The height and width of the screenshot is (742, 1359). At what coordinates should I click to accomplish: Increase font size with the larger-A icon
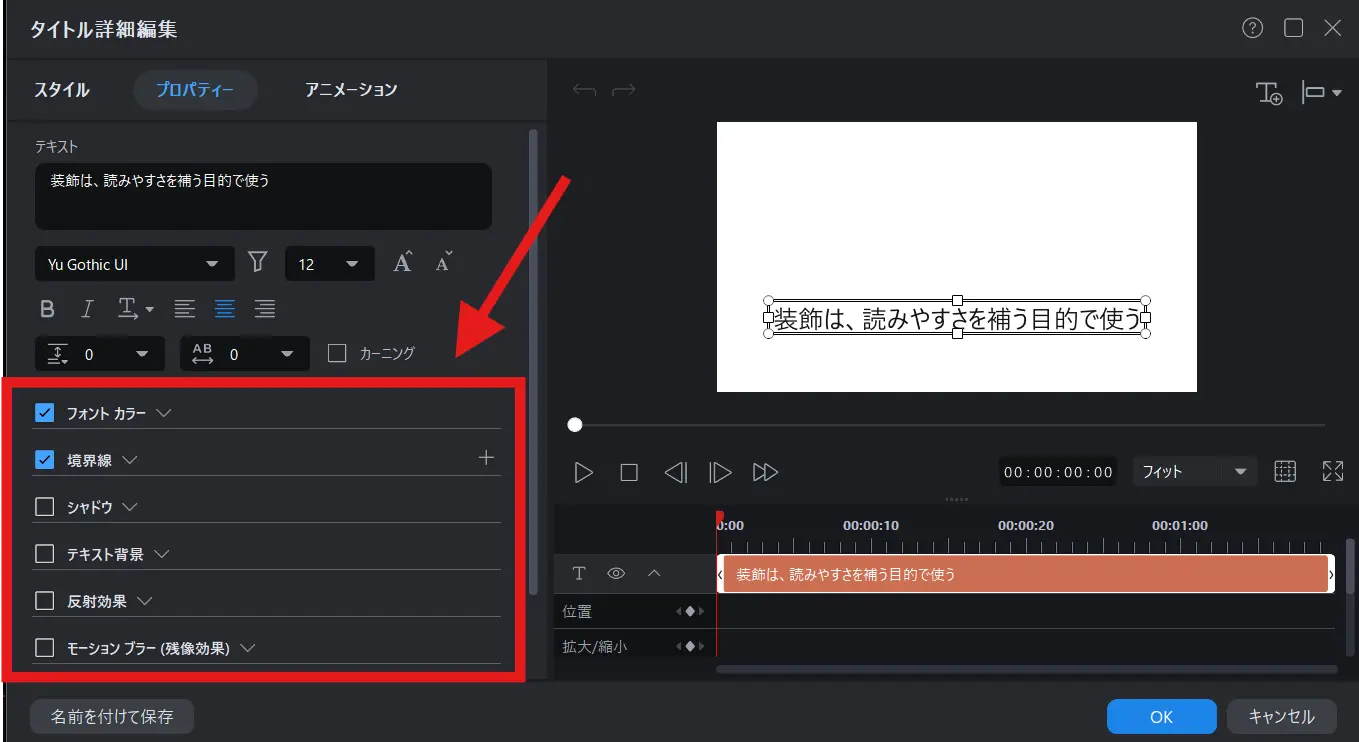tap(403, 263)
